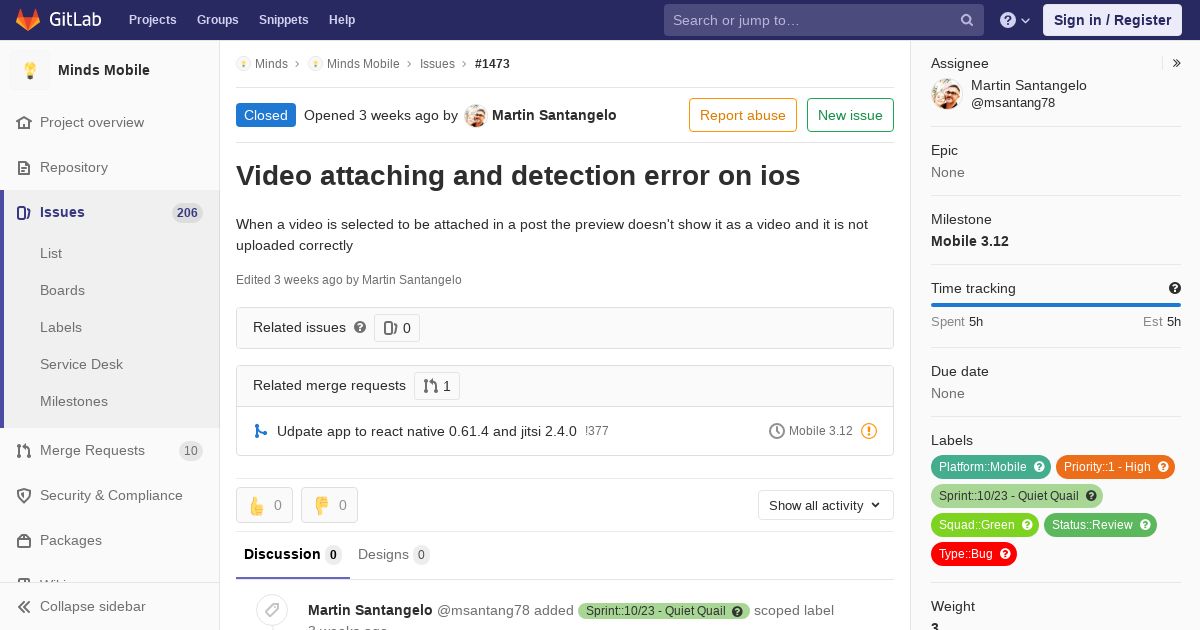Open the Projects menu
Viewport: 1200px width, 630px height.
[x=152, y=20]
